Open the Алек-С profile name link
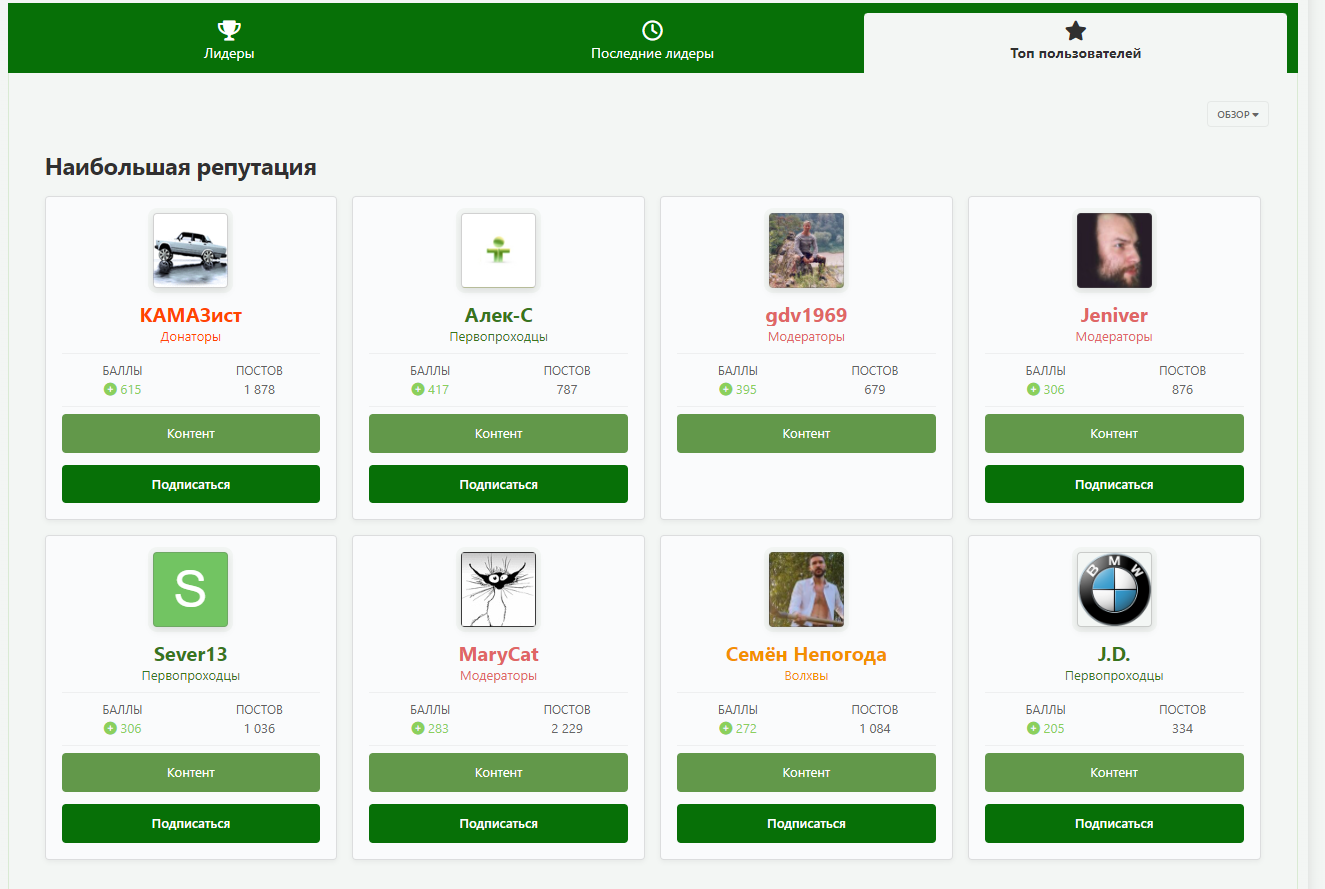The height and width of the screenshot is (889, 1325). [498, 316]
